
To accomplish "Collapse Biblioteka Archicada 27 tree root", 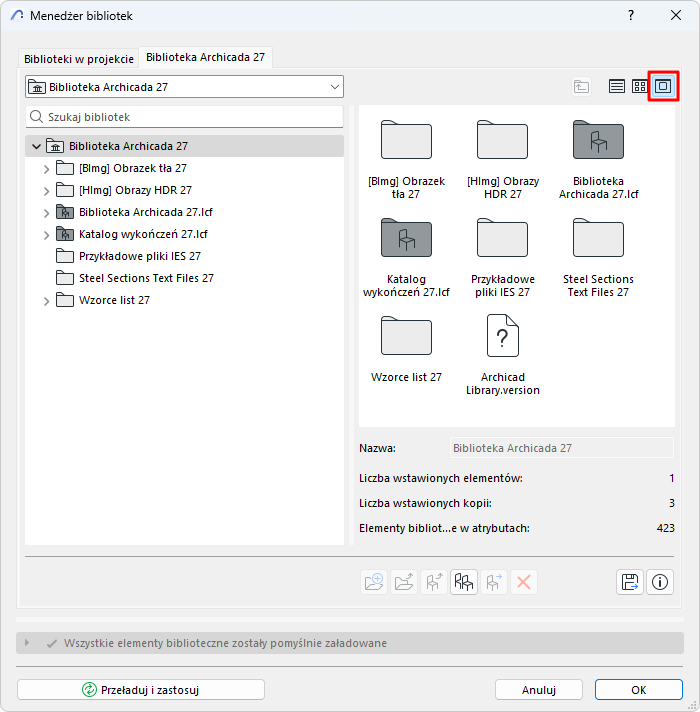I will [36, 146].
